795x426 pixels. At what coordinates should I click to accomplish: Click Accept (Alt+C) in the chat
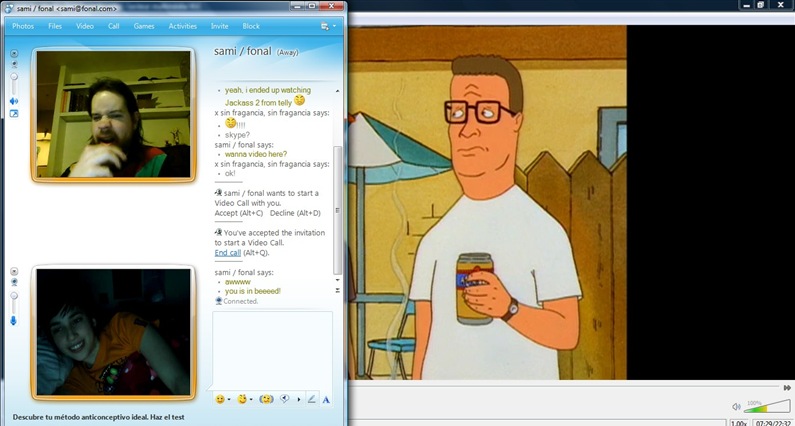coord(239,213)
